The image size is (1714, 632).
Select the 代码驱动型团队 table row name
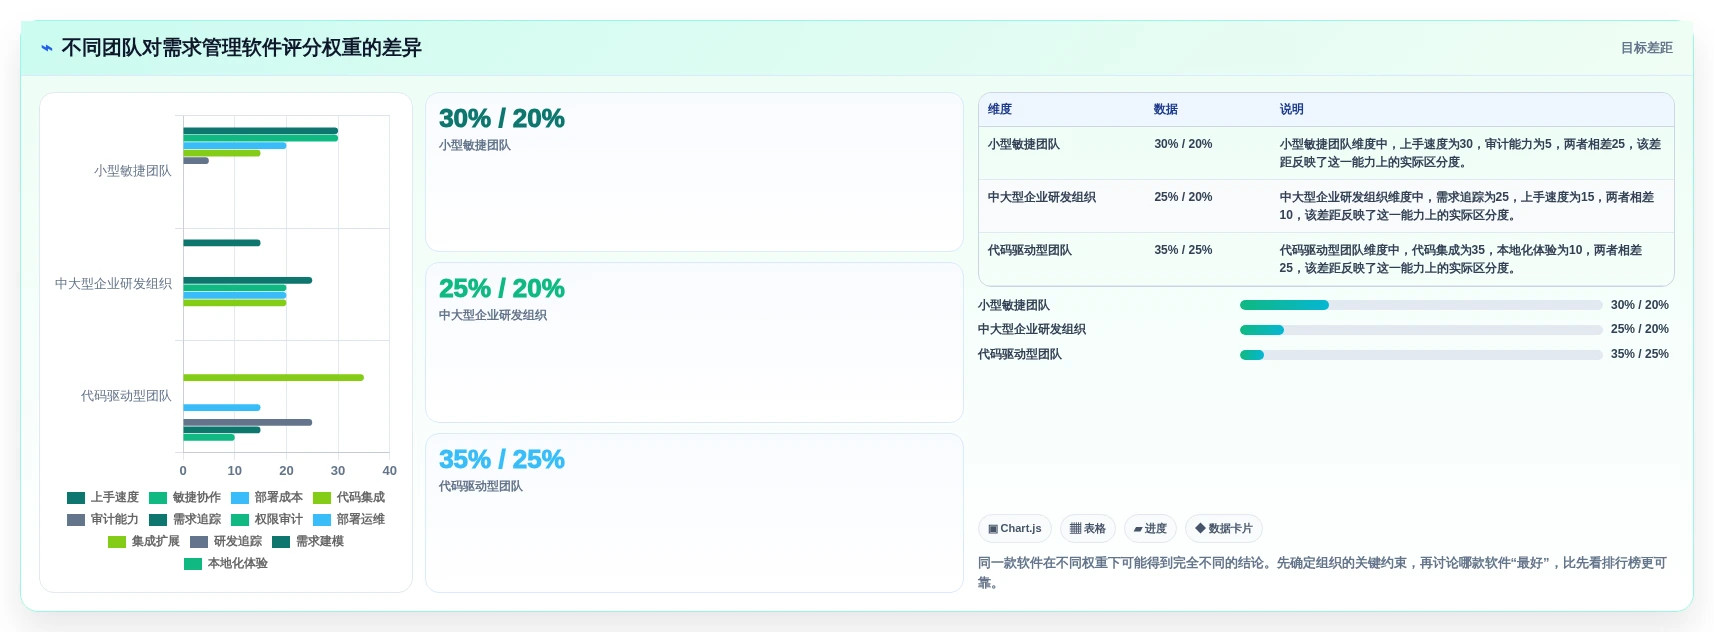click(1030, 250)
